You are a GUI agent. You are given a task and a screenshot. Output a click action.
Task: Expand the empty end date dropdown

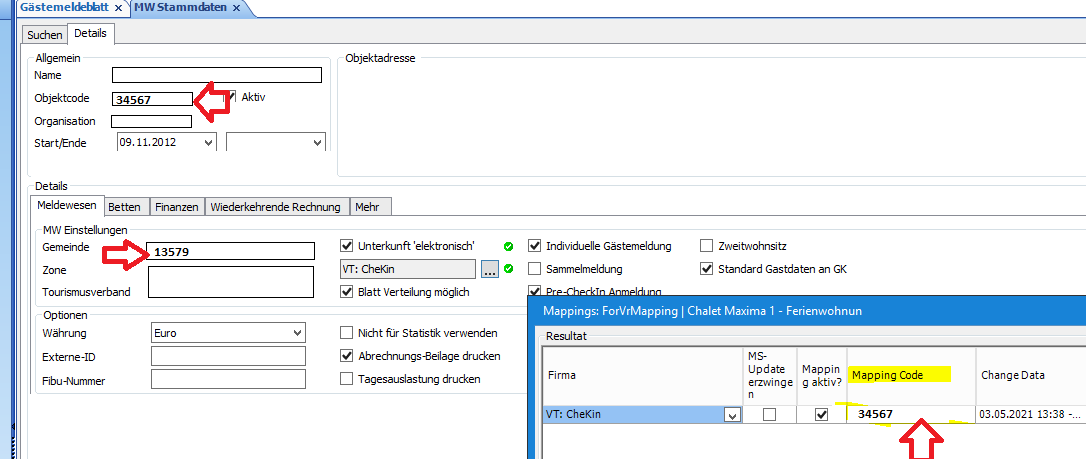(317, 143)
